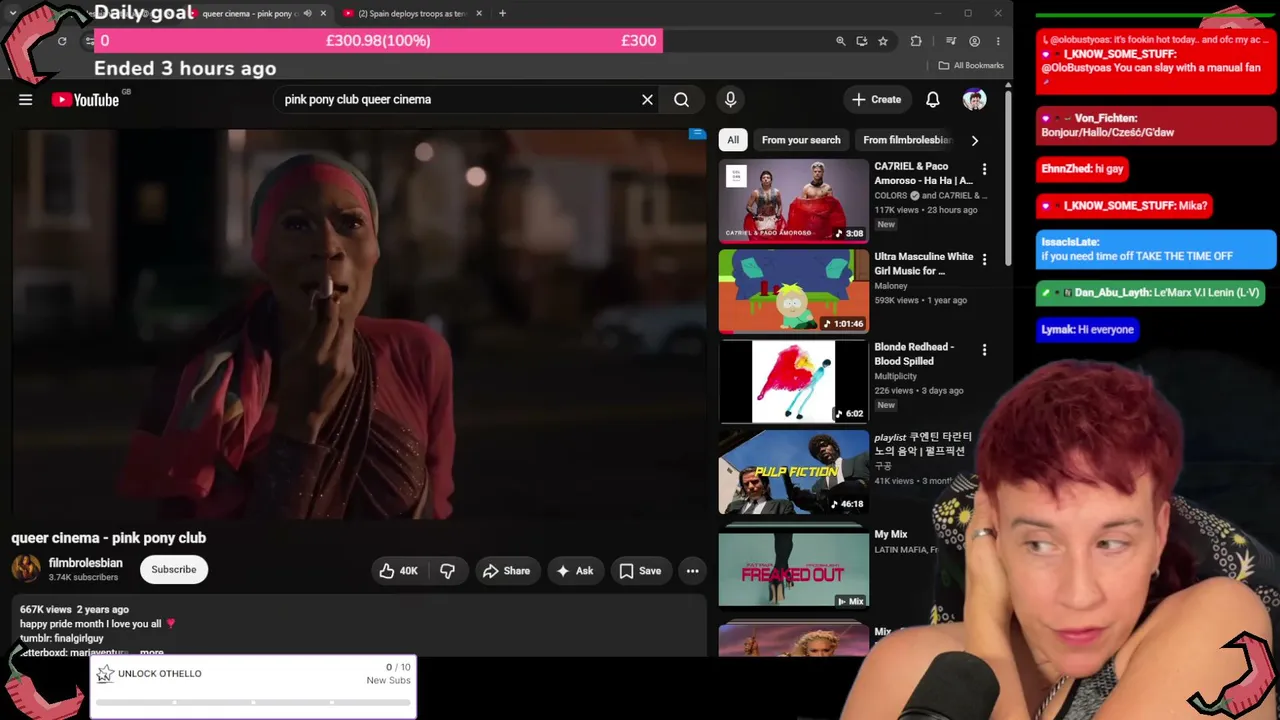The image size is (1280, 720).
Task: Open a new browser tab
Action: (x=502, y=13)
